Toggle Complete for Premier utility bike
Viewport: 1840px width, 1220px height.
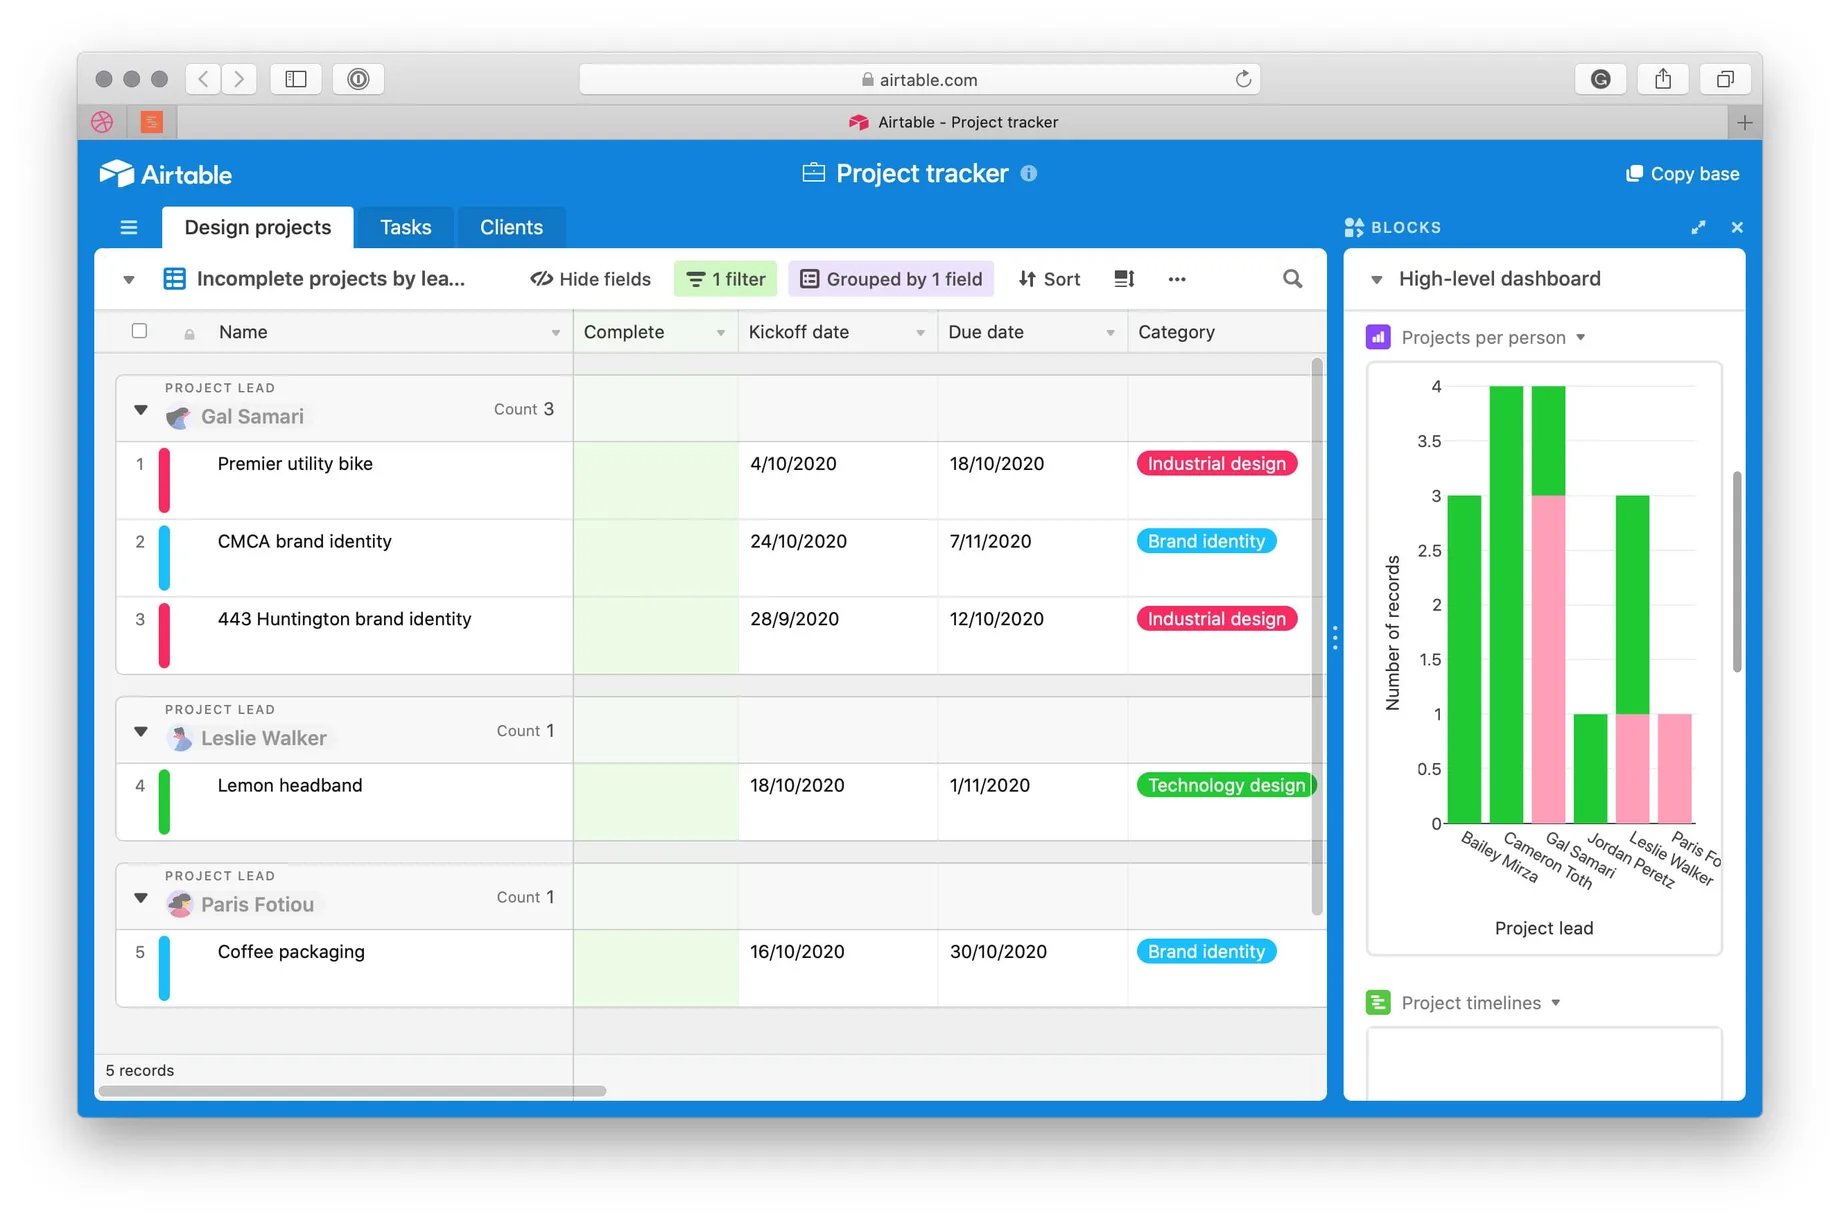(656, 480)
